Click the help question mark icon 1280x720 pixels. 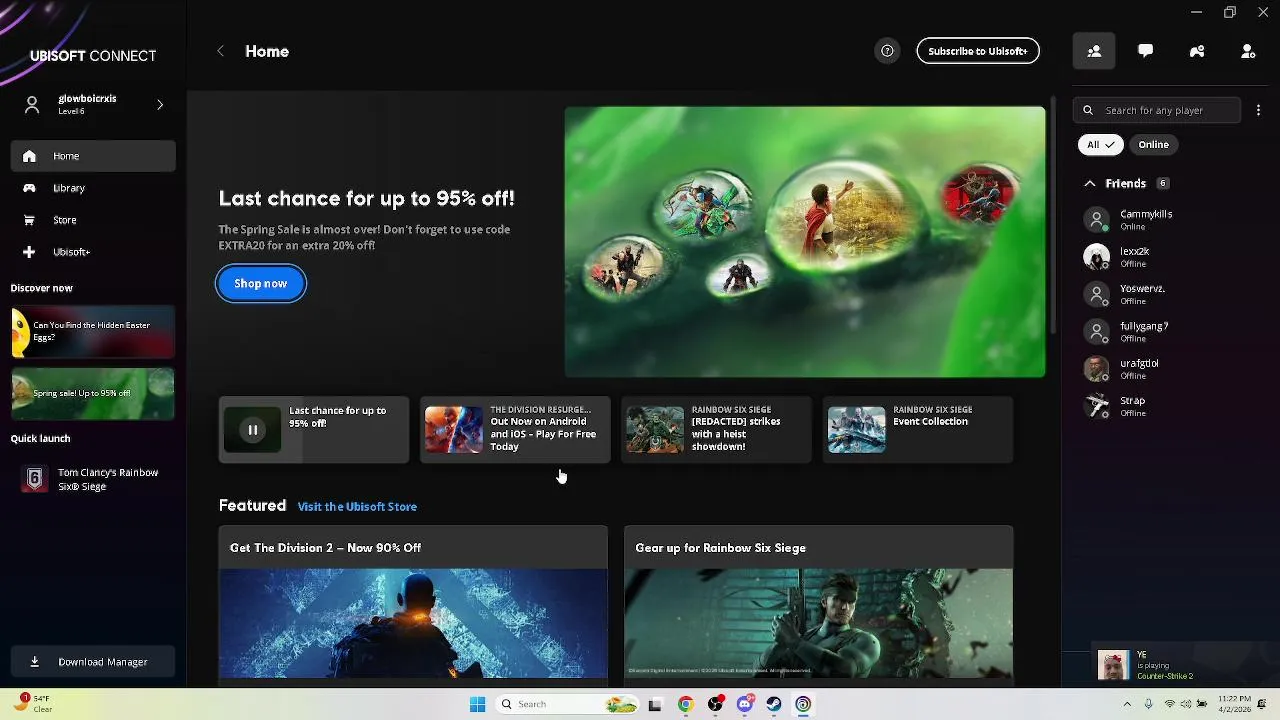tap(887, 51)
